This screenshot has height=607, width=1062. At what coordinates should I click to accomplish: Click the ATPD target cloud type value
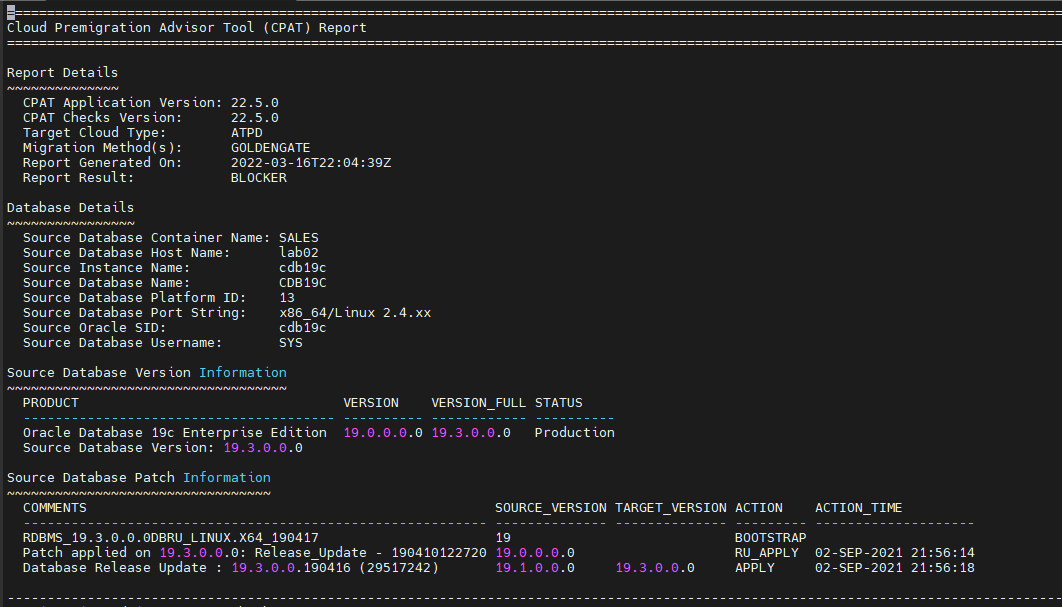(x=246, y=132)
